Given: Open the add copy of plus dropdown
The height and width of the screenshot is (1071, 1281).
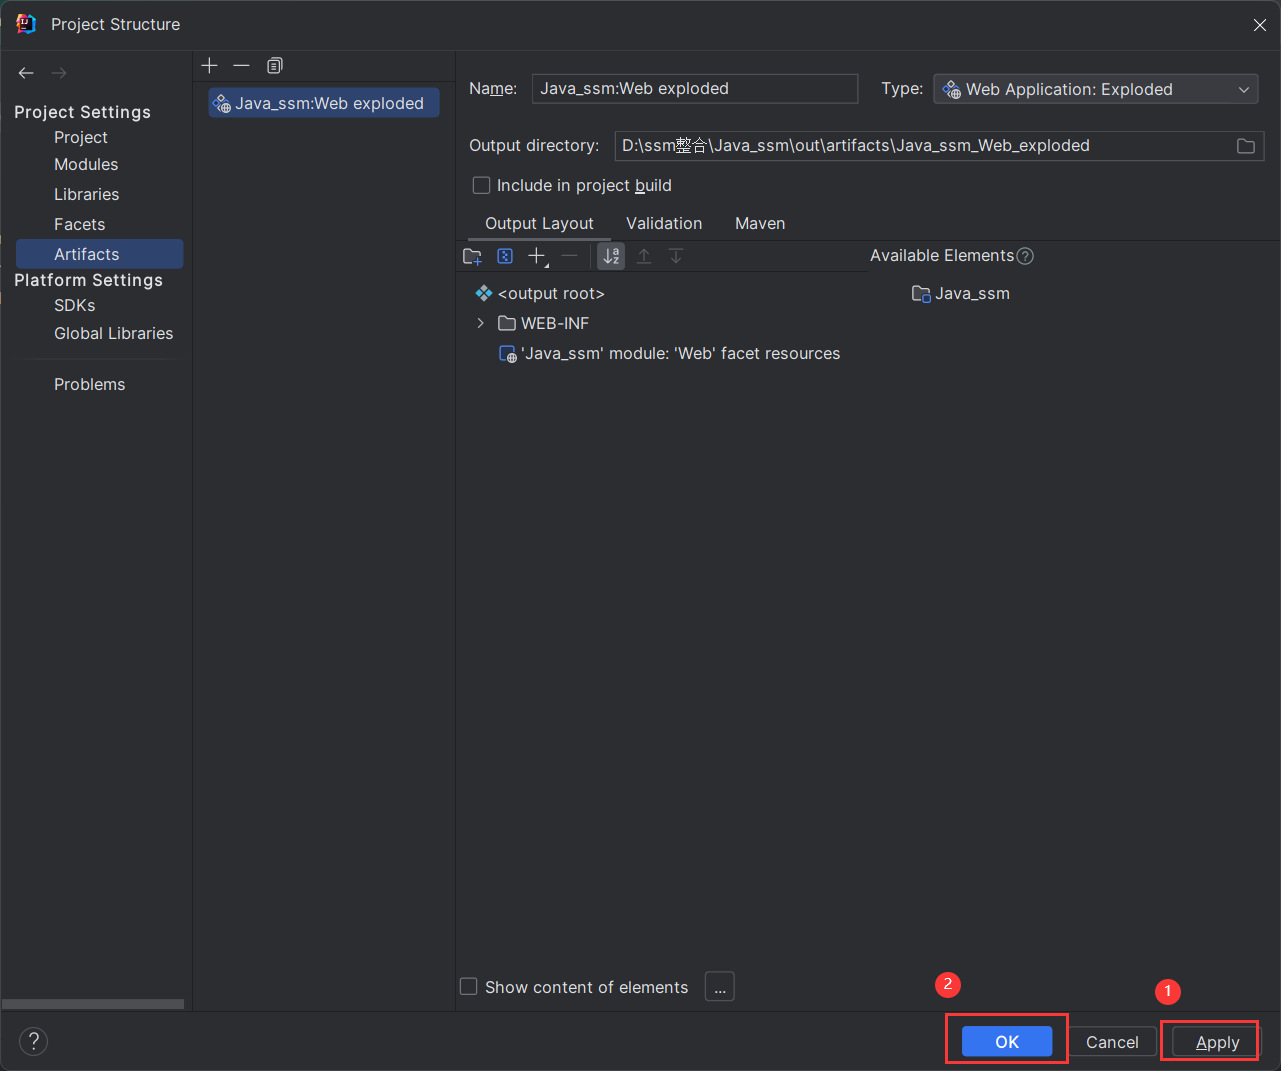Looking at the screenshot, I should tap(538, 257).
